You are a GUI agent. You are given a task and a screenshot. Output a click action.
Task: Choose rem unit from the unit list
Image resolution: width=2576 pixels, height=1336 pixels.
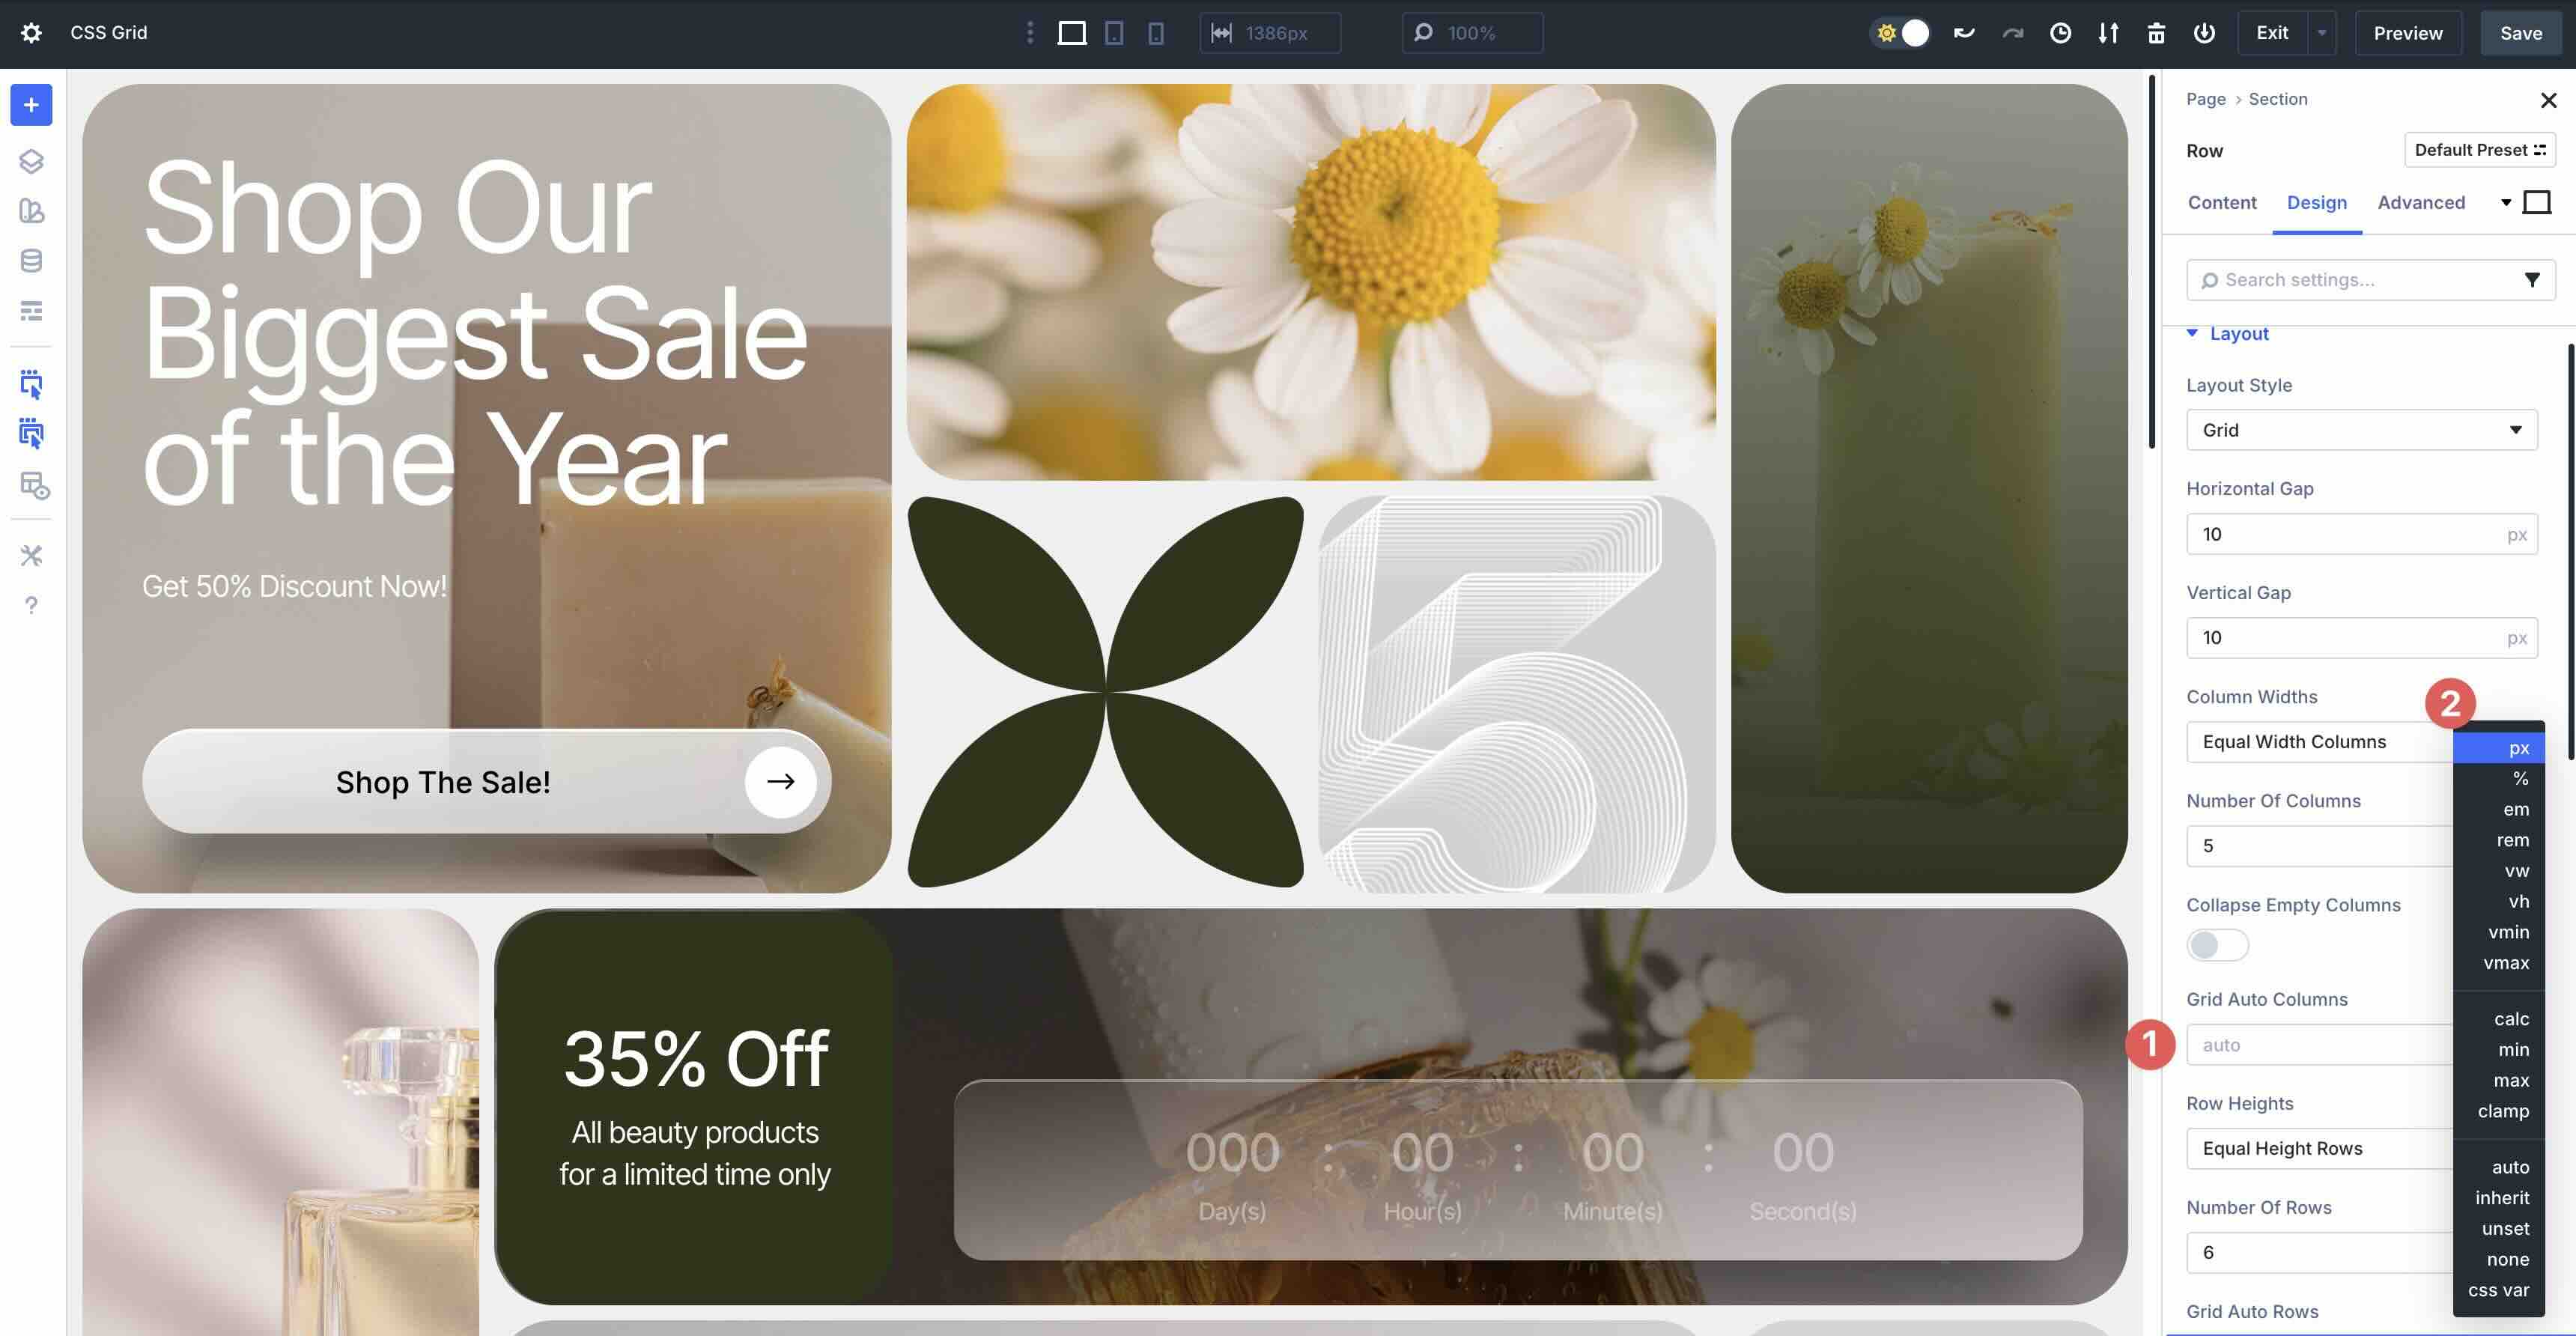2512,840
